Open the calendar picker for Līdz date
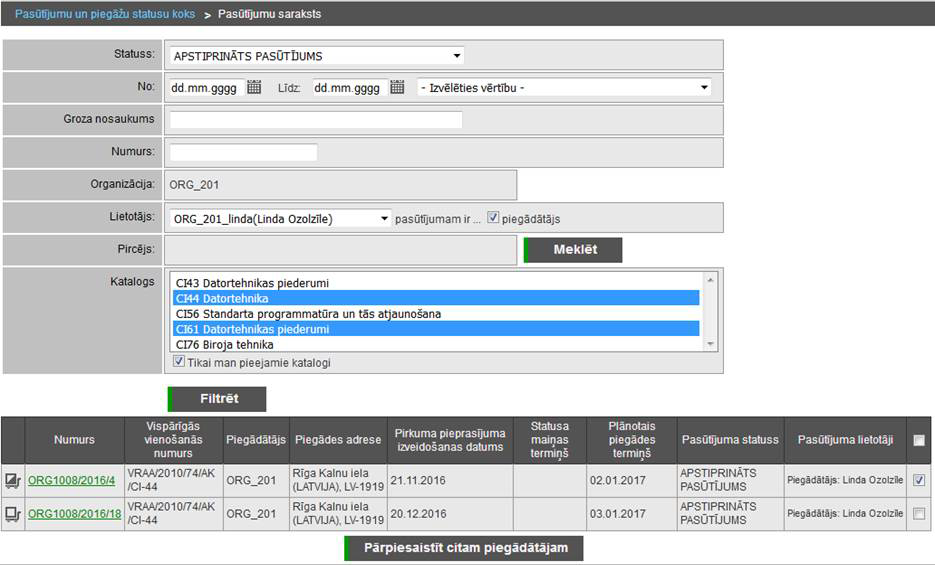Screen dimensions: 935x565 tap(397, 88)
